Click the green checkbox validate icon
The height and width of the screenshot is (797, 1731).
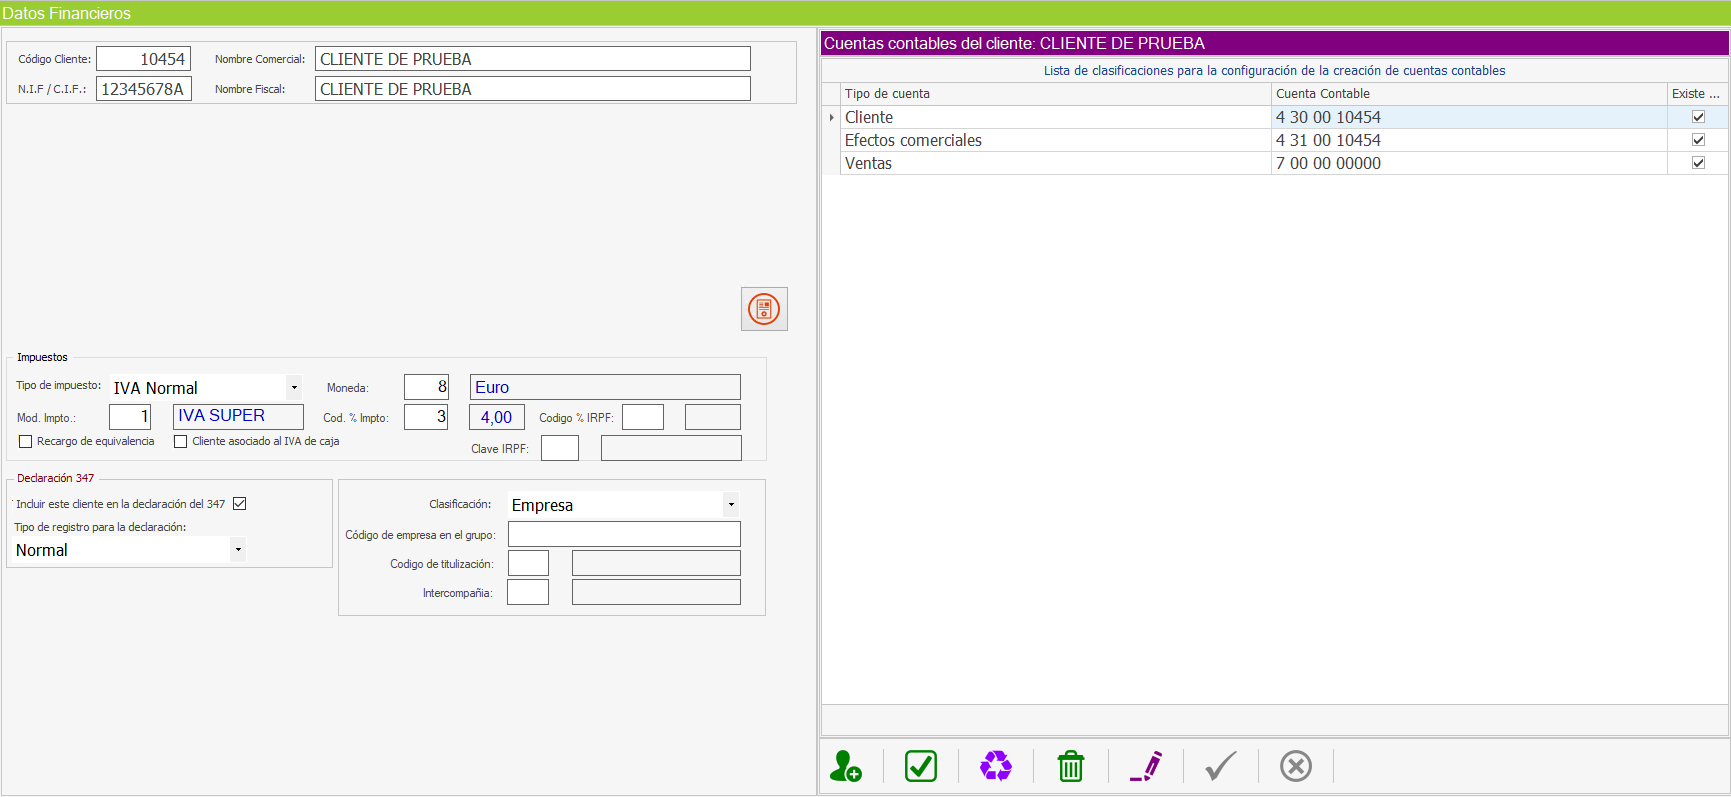(x=920, y=766)
